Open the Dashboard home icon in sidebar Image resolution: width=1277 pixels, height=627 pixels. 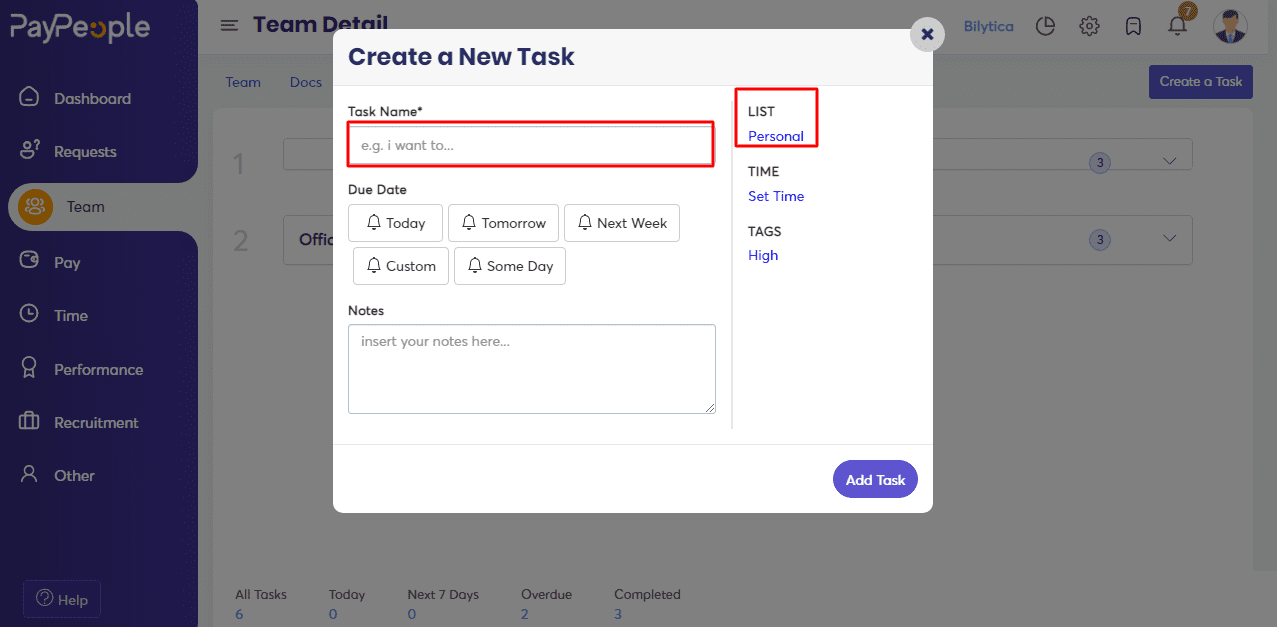pos(29,98)
